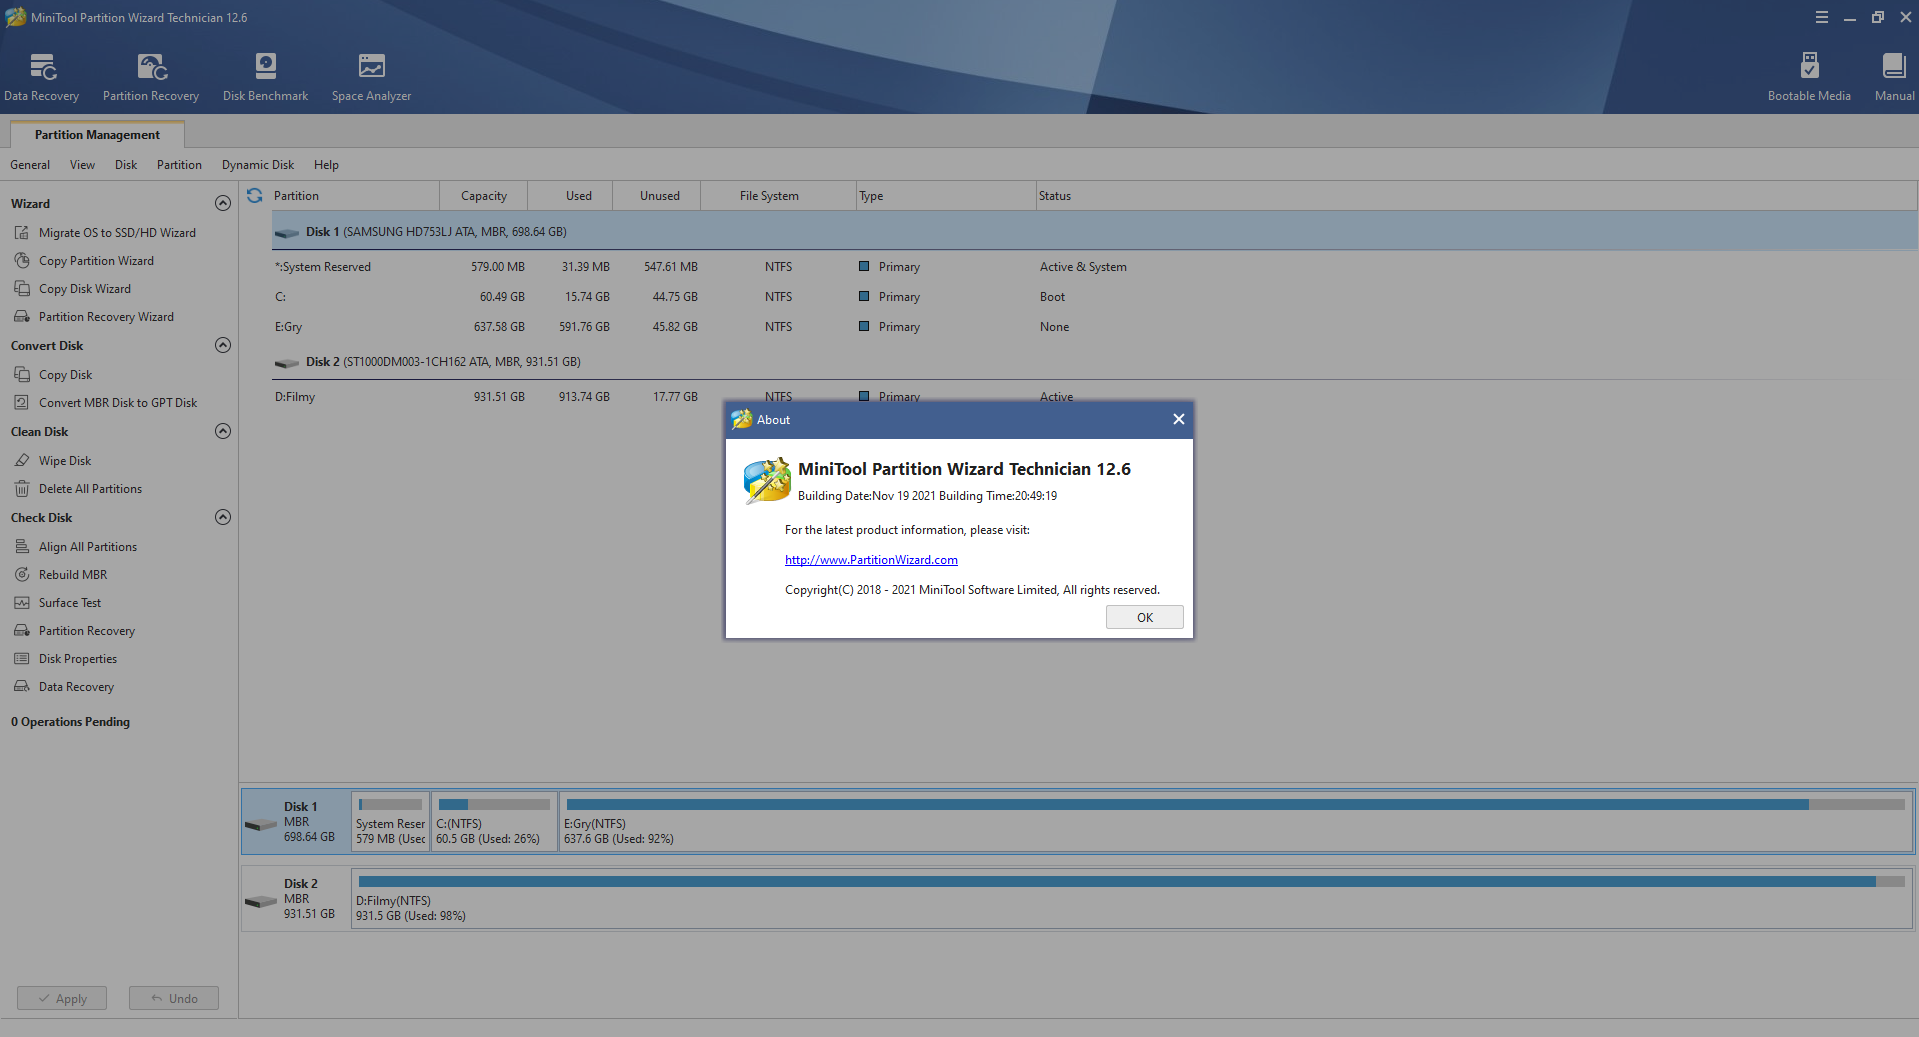The width and height of the screenshot is (1919, 1037).
Task: Select the C:(NTFS) block in the disk map
Action: point(494,821)
